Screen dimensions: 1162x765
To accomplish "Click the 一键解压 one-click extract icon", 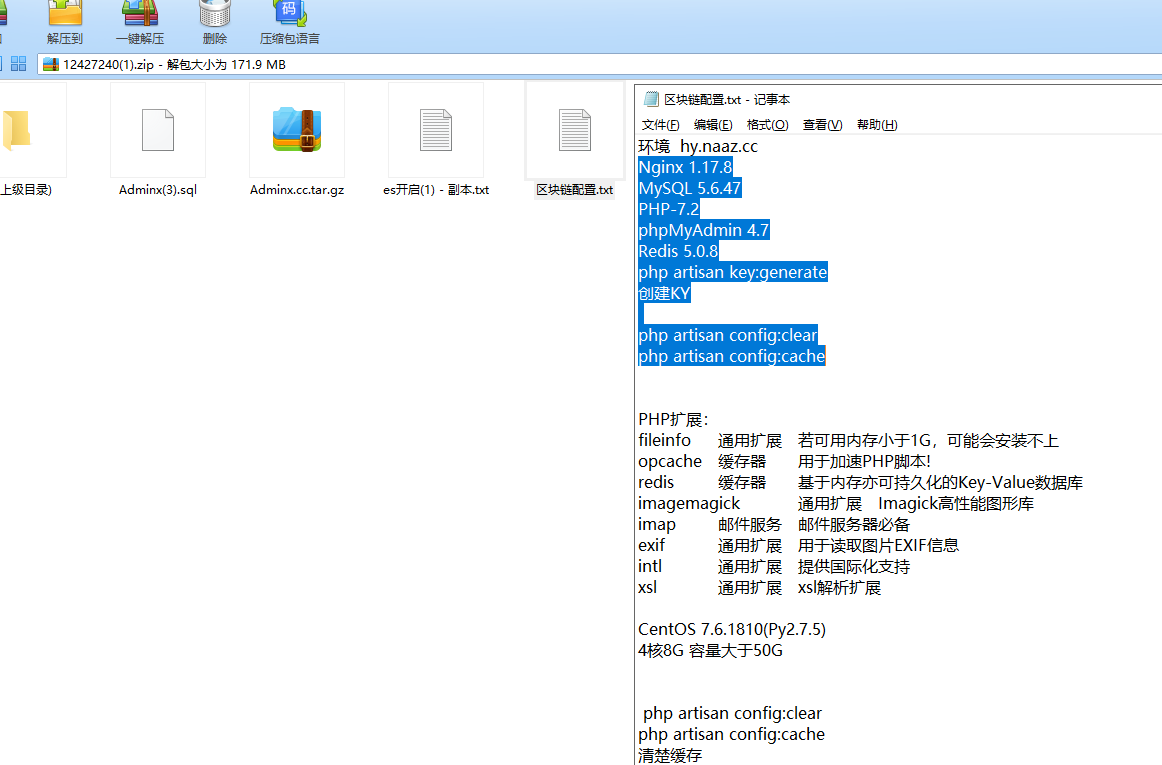I will coord(140,13).
